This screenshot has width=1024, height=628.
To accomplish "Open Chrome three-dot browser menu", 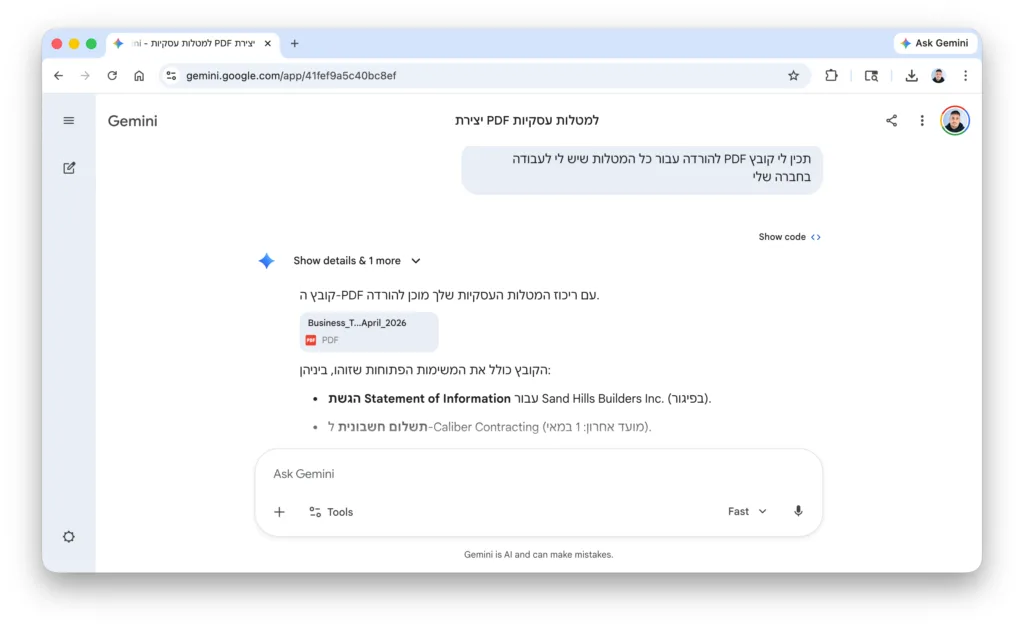I will [965, 76].
